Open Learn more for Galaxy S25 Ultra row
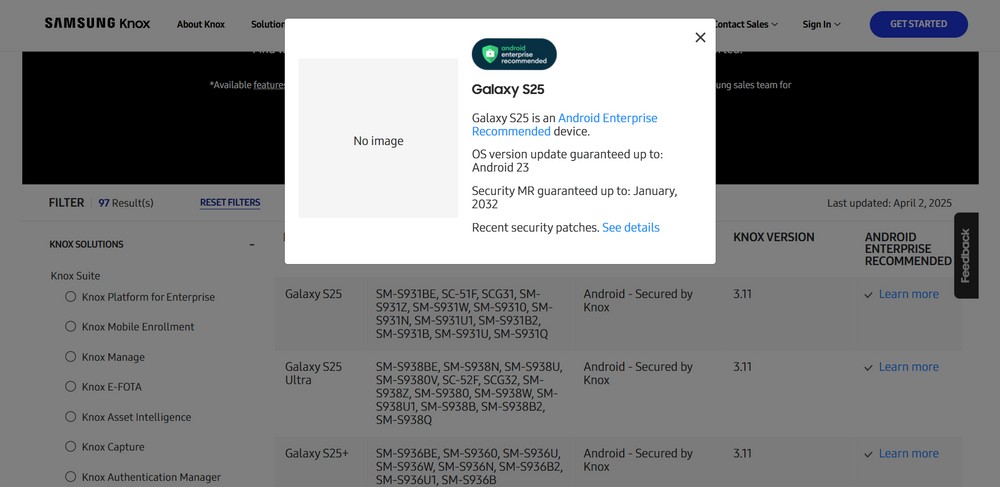 pyautogui.click(x=909, y=367)
